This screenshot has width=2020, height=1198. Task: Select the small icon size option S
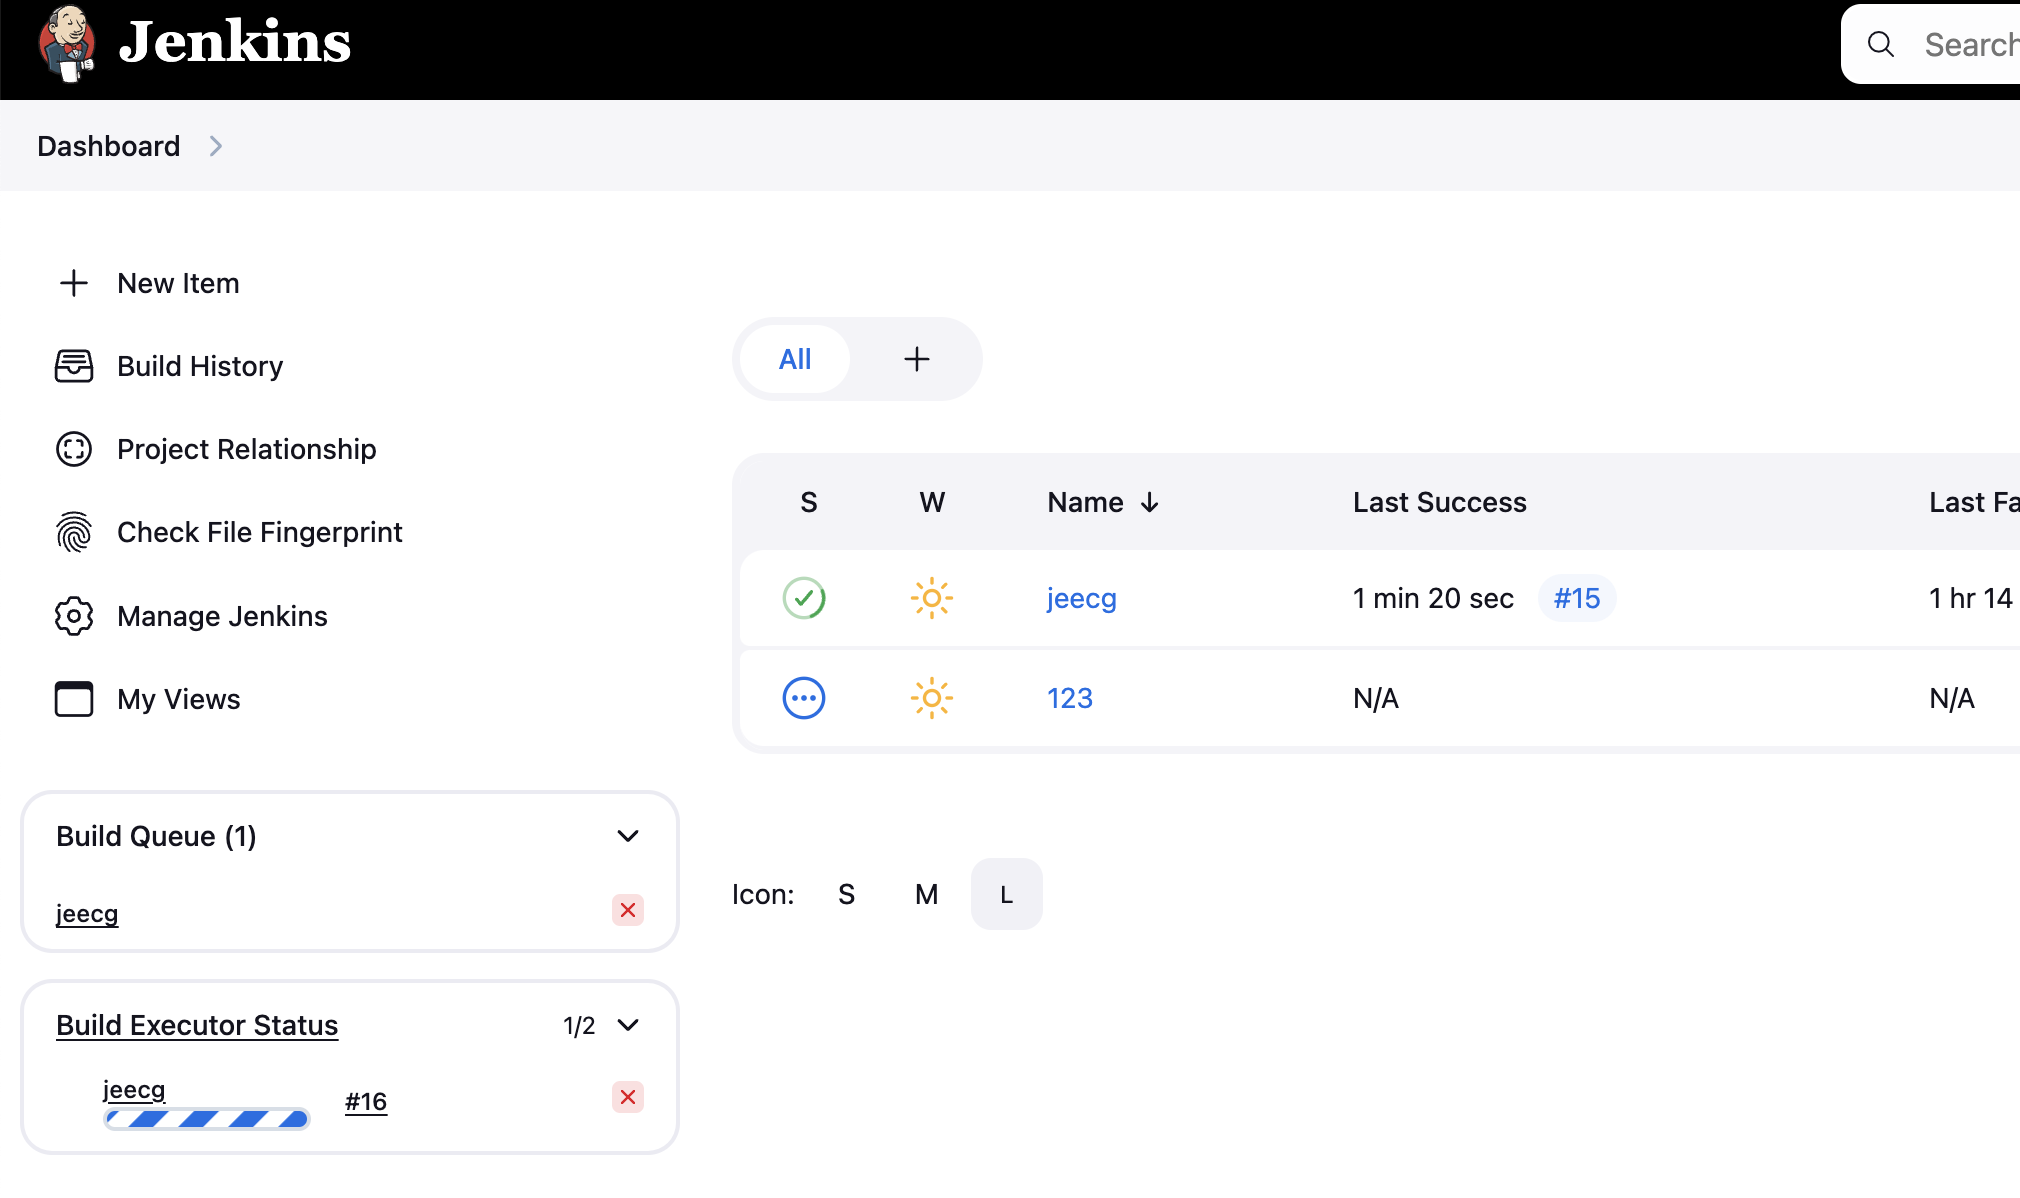(846, 894)
